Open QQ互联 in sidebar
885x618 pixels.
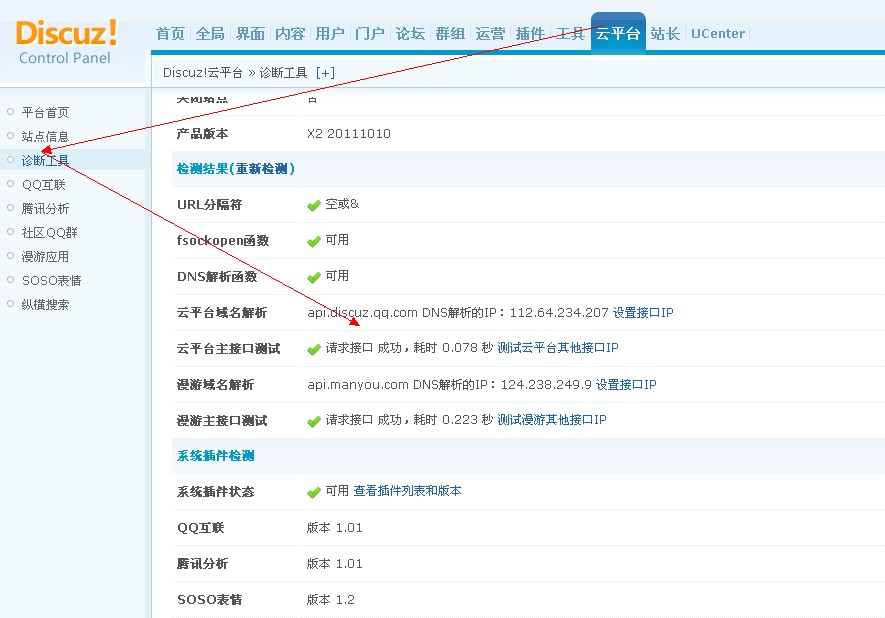point(43,185)
